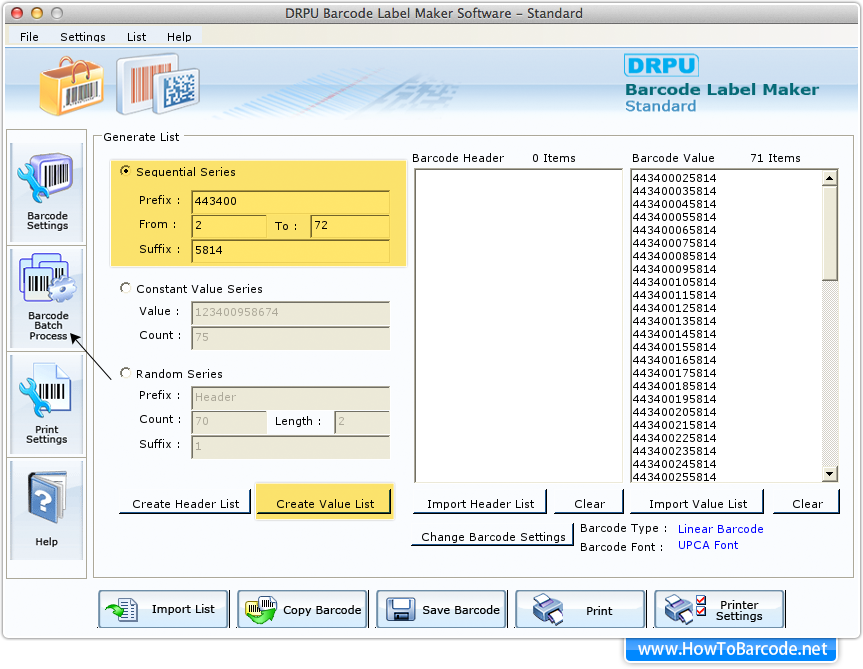Screen dimensions: 863x669
Task: Open the File menu
Action: click(29, 37)
